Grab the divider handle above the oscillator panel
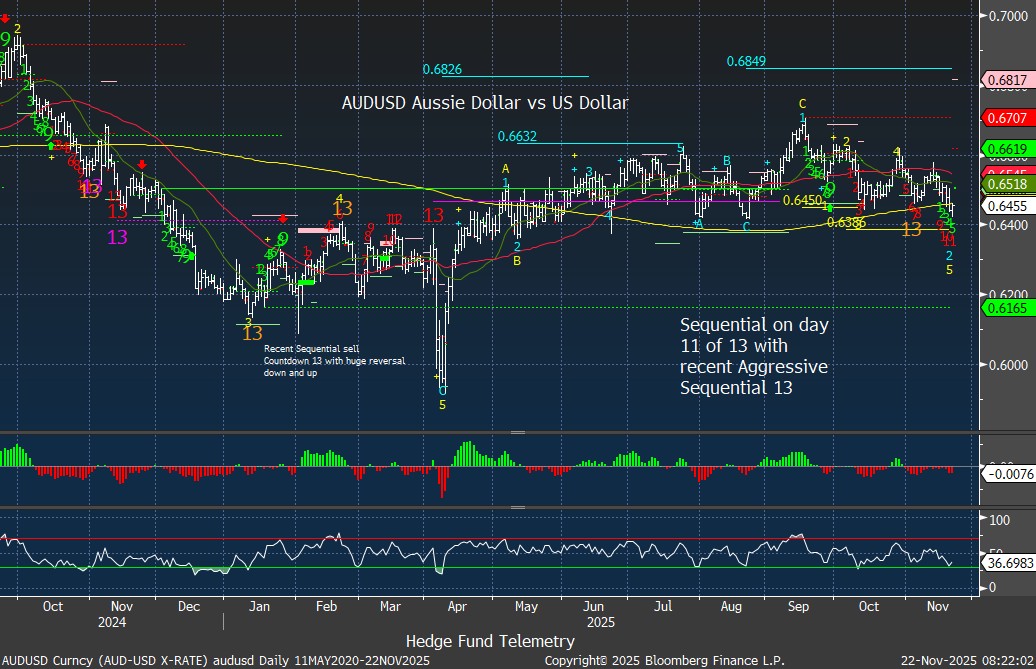The height and width of the screenshot is (669, 1036). (517, 432)
